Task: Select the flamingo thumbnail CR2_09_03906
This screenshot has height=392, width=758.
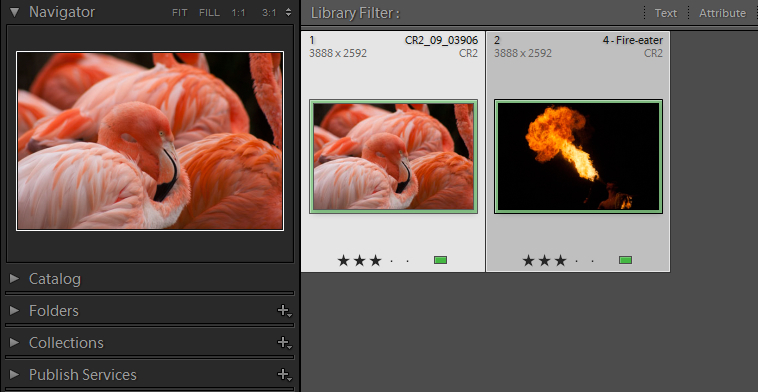Action: coord(394,156)
